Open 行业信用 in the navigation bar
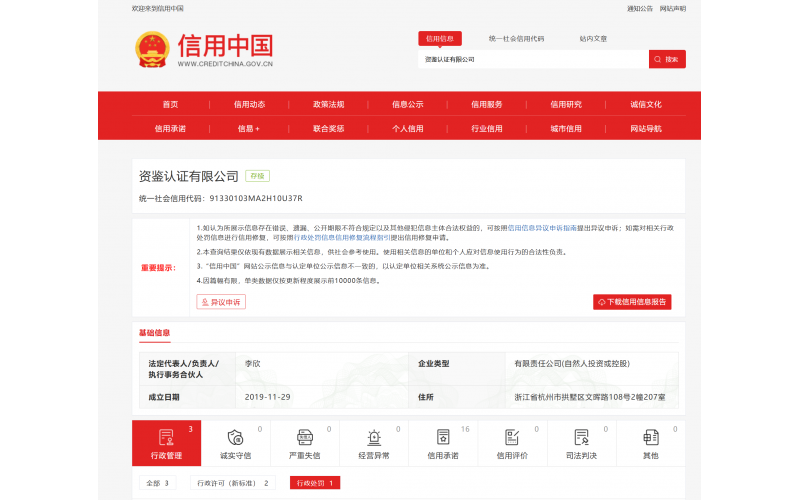The width and height of the screenshot is (800, 500). [487, 129]
